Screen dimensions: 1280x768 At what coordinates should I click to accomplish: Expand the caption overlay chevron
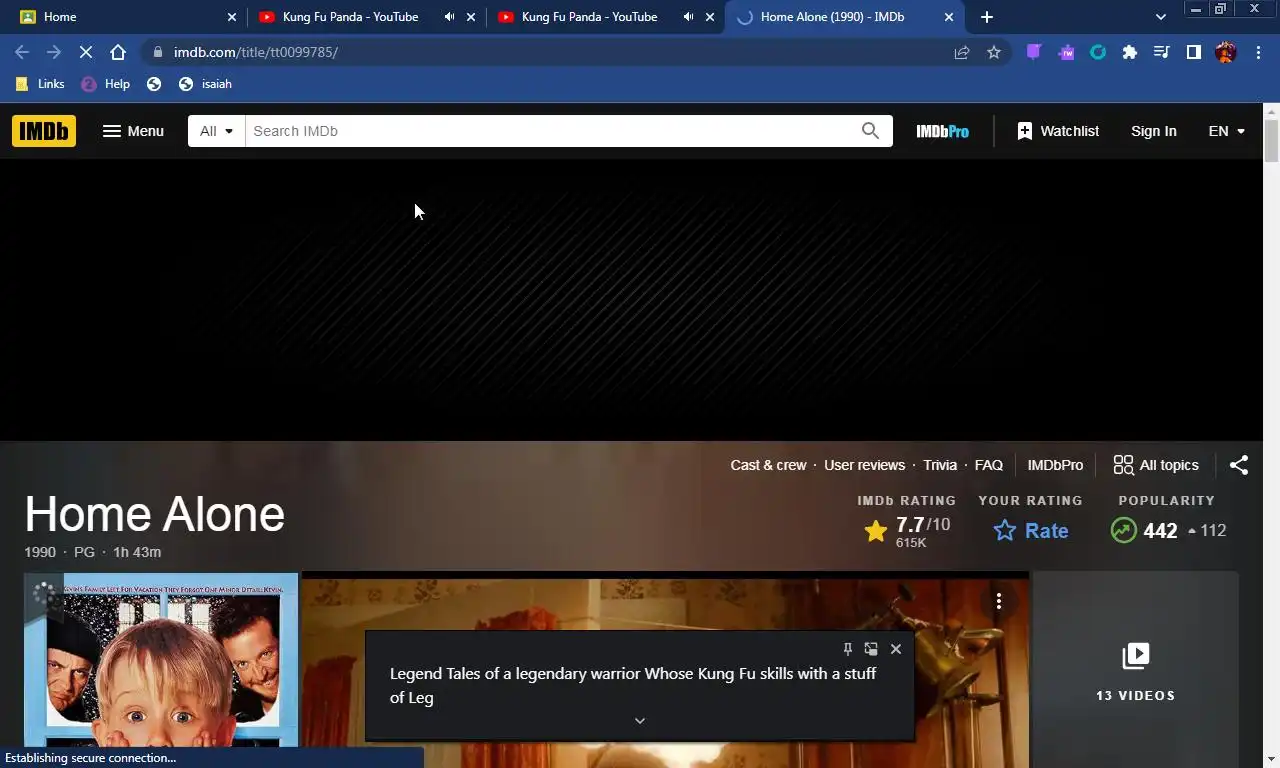click(640, 721)
